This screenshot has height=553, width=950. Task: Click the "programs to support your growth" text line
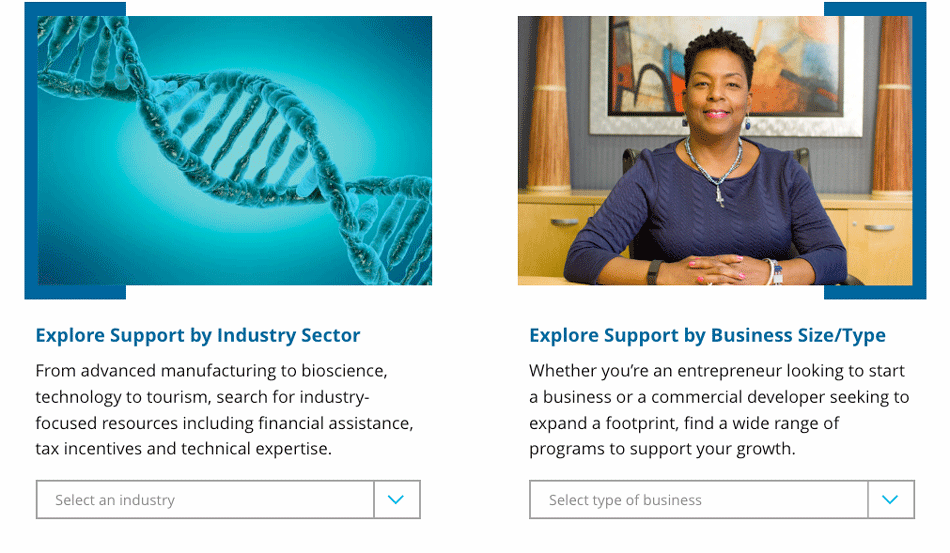[662, 449]
